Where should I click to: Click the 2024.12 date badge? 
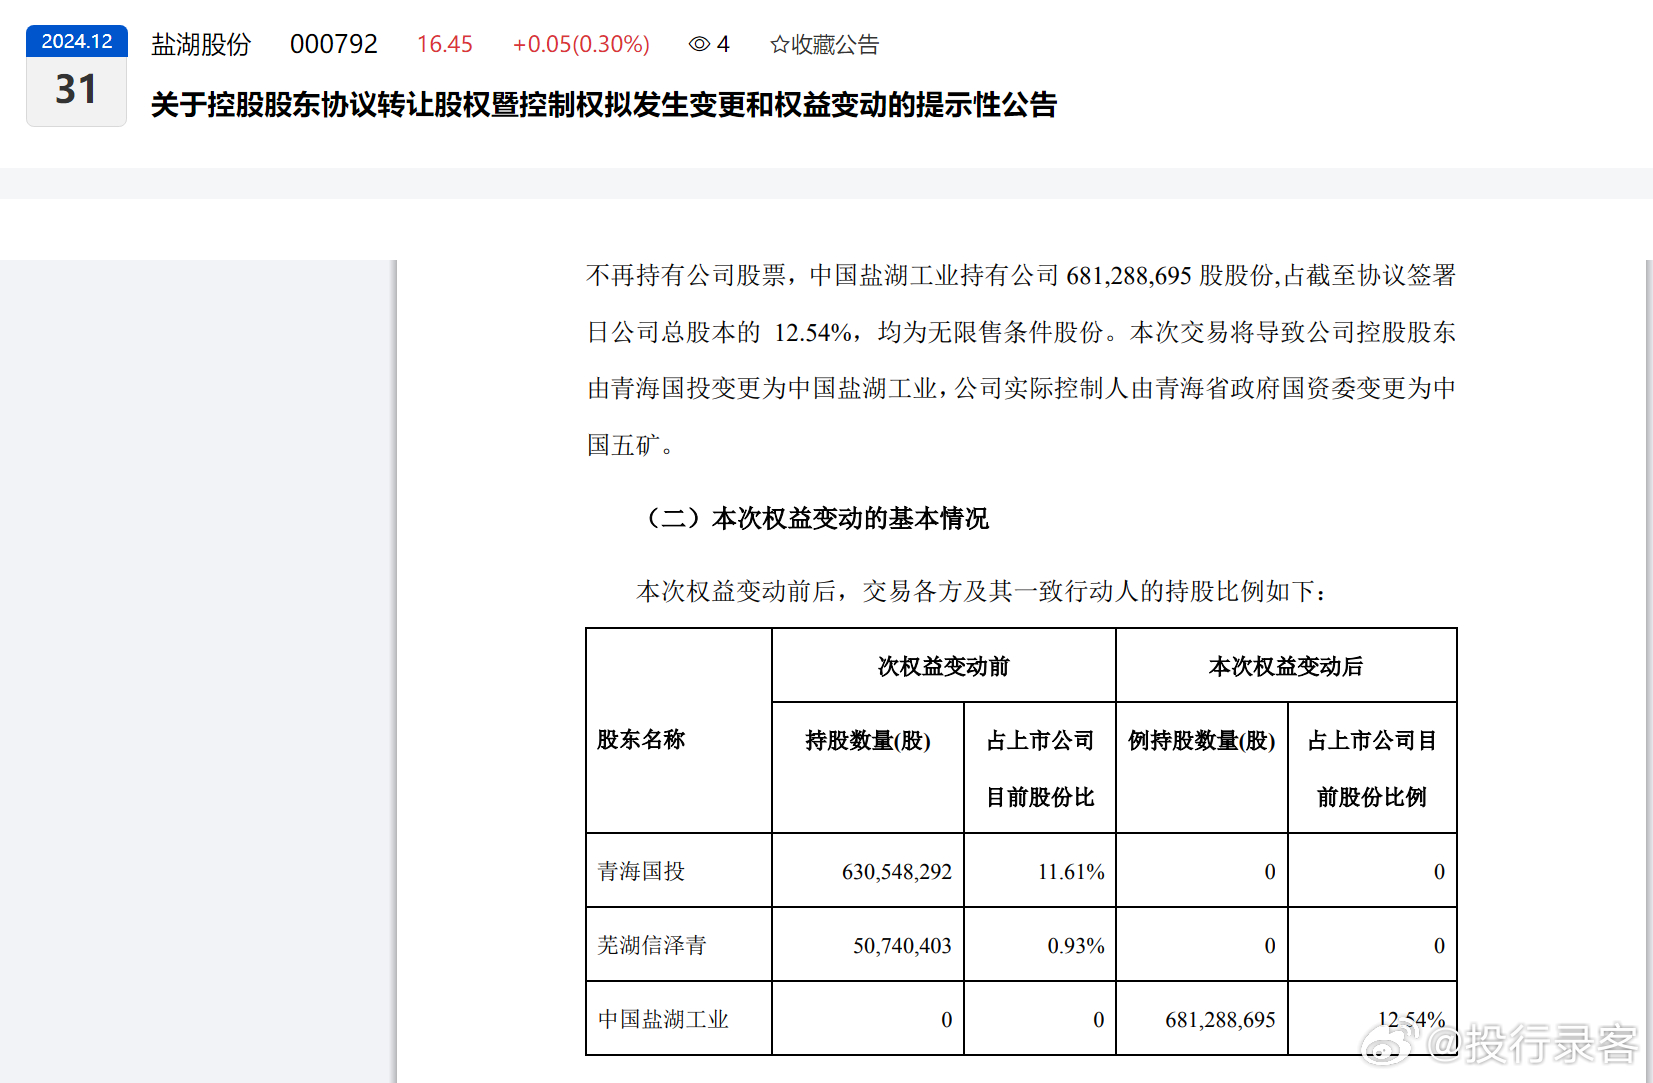coord(77,41)
